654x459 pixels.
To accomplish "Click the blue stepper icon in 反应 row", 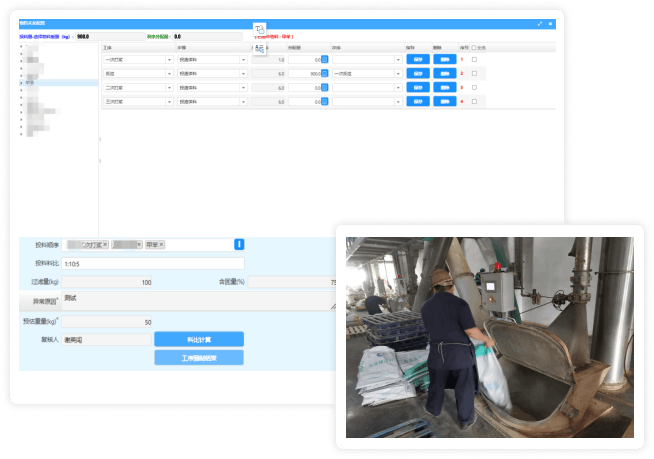I will tap(324, 74).
